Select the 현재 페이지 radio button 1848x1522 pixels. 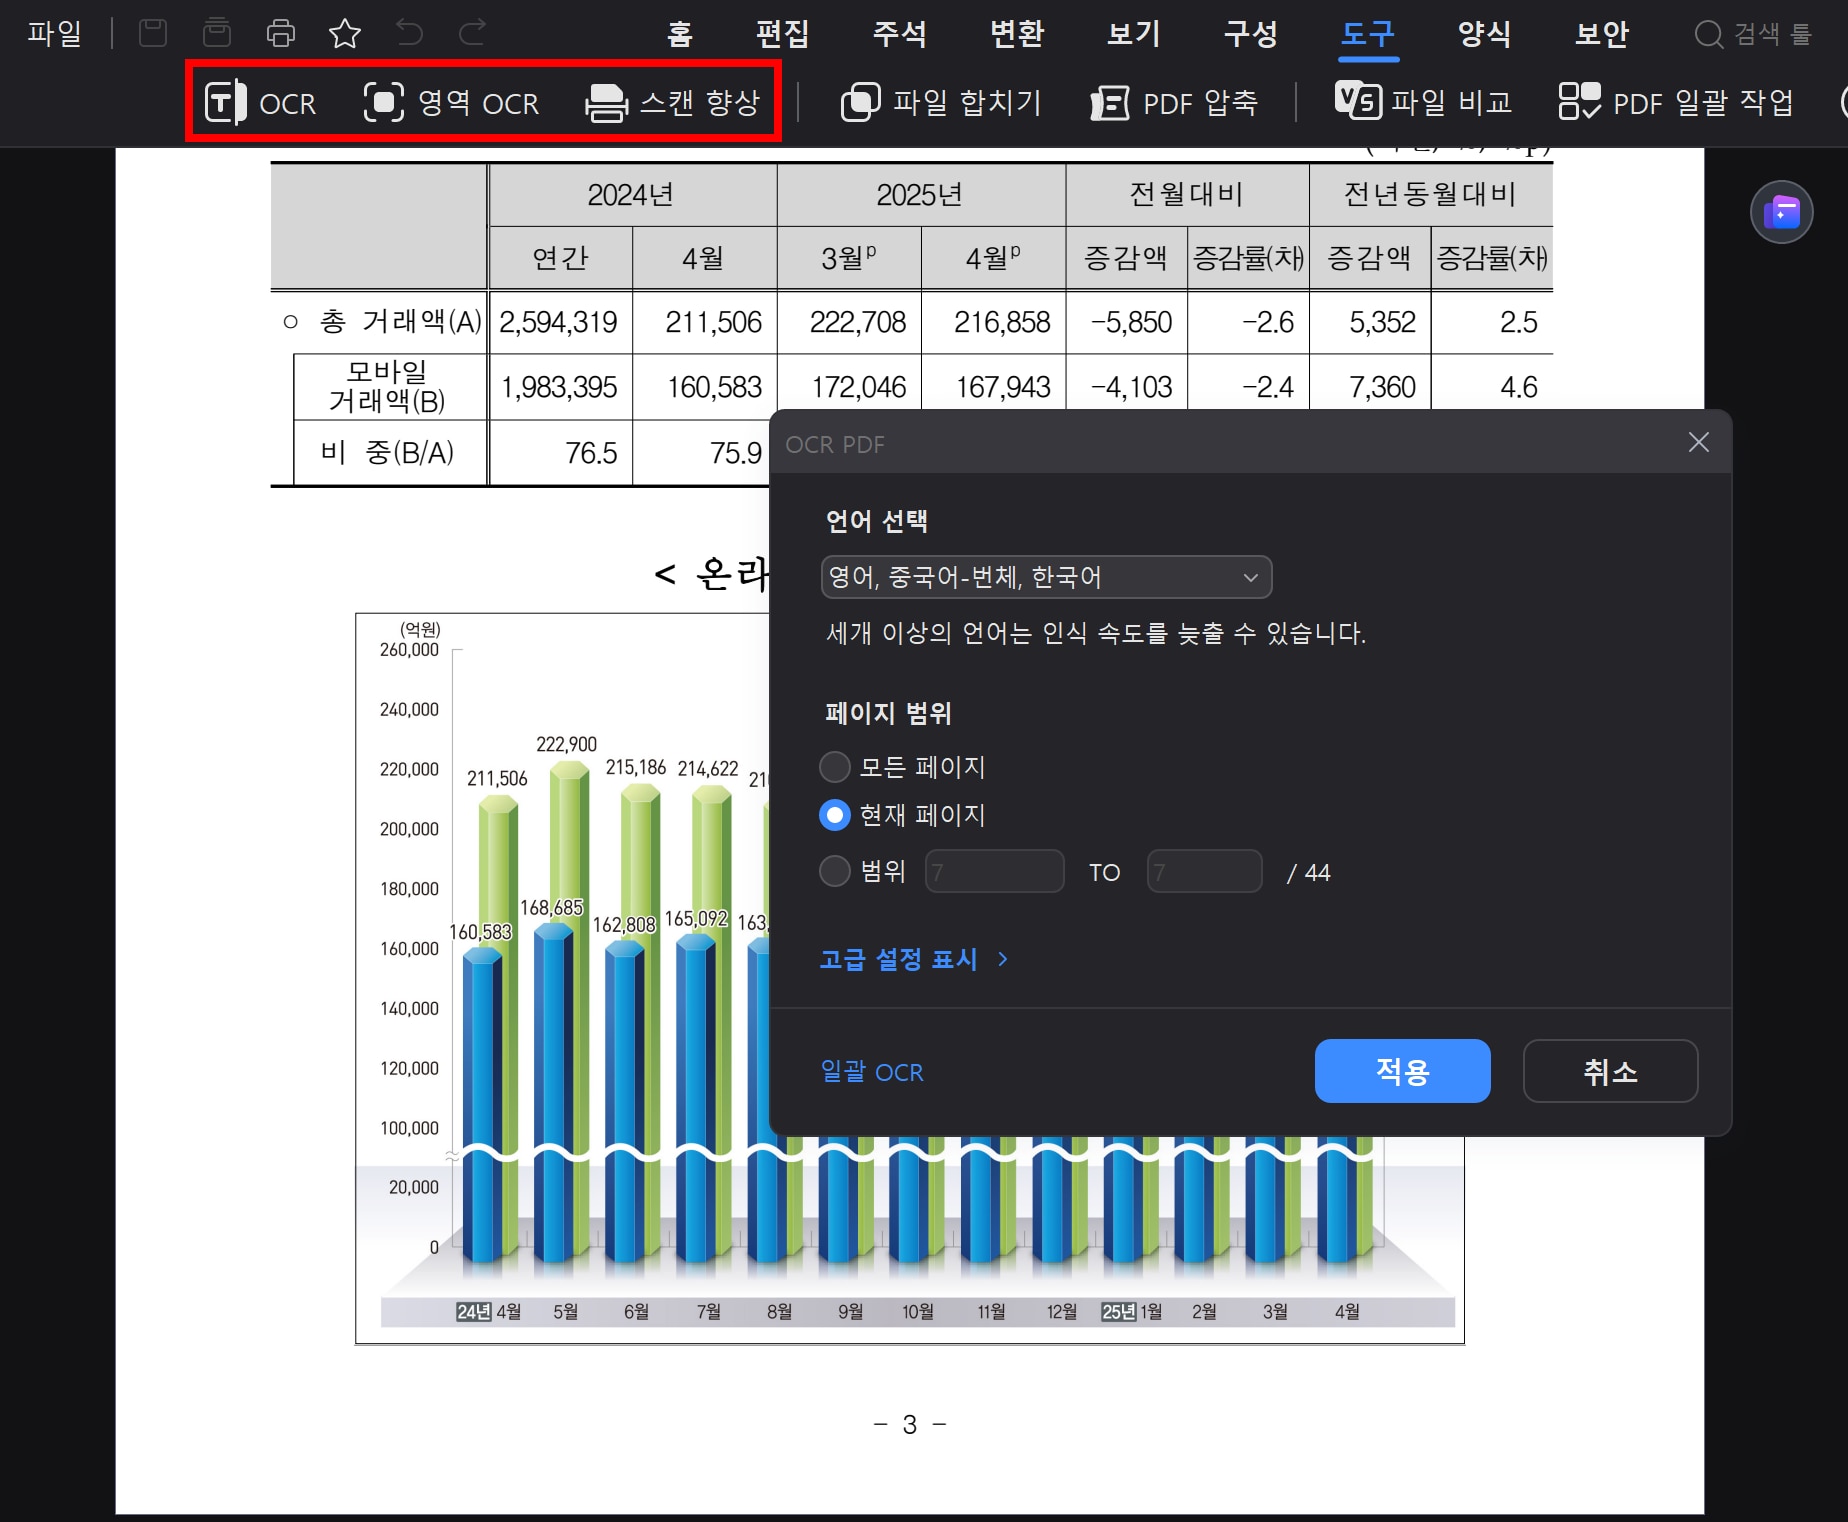(x=834, y=815)
